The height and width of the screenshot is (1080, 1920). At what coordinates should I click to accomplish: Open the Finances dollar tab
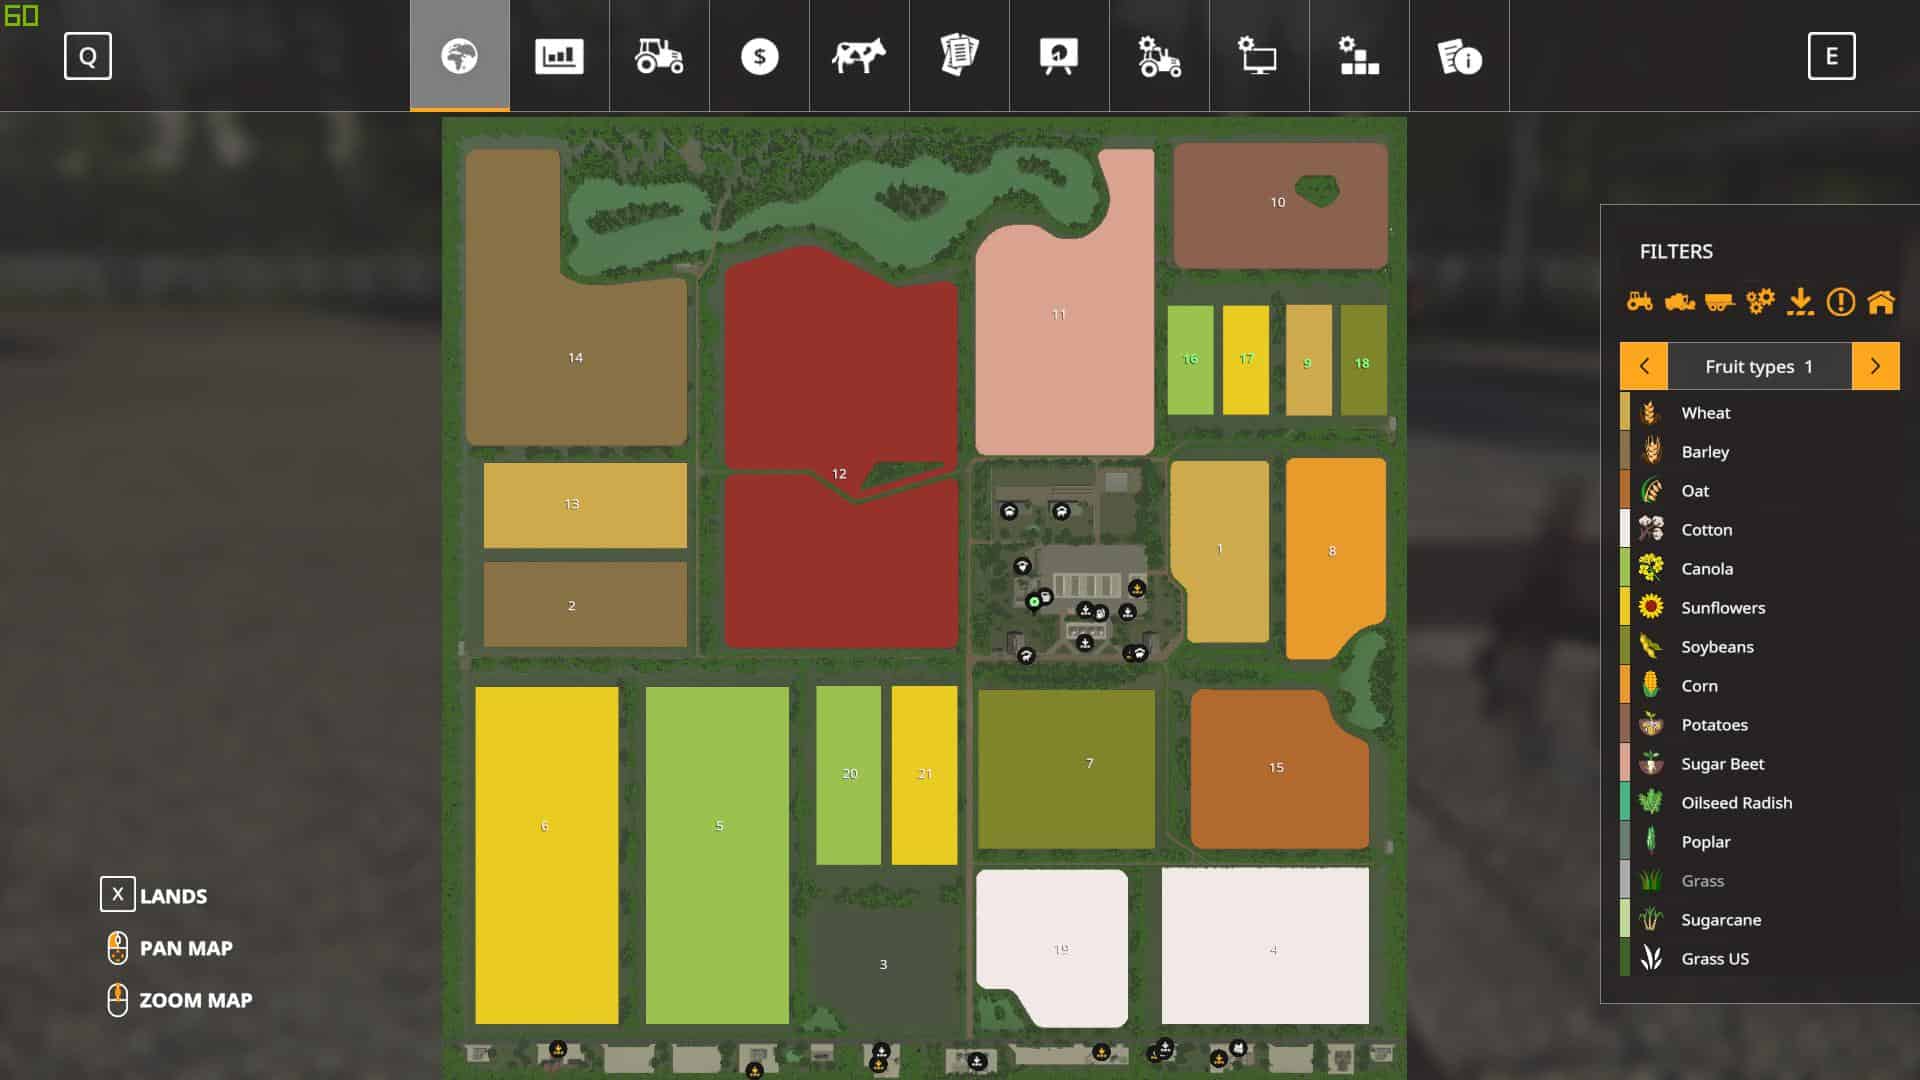coord(759,56)
